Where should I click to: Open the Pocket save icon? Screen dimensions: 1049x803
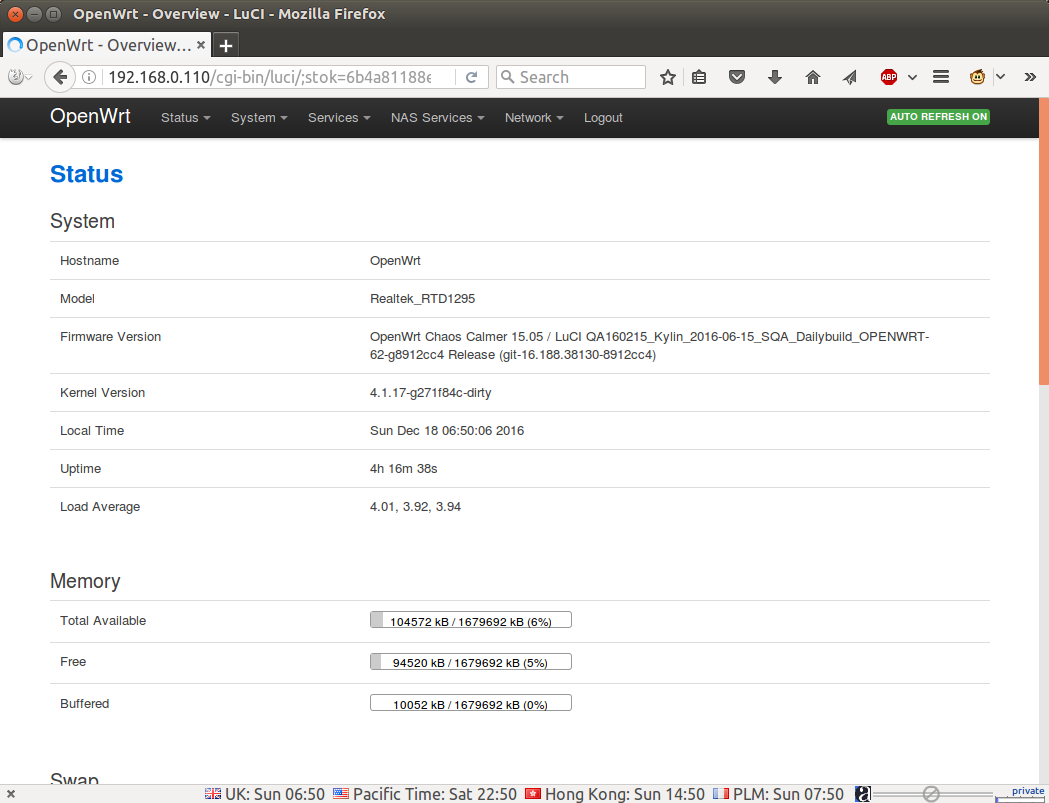(737, 77)
